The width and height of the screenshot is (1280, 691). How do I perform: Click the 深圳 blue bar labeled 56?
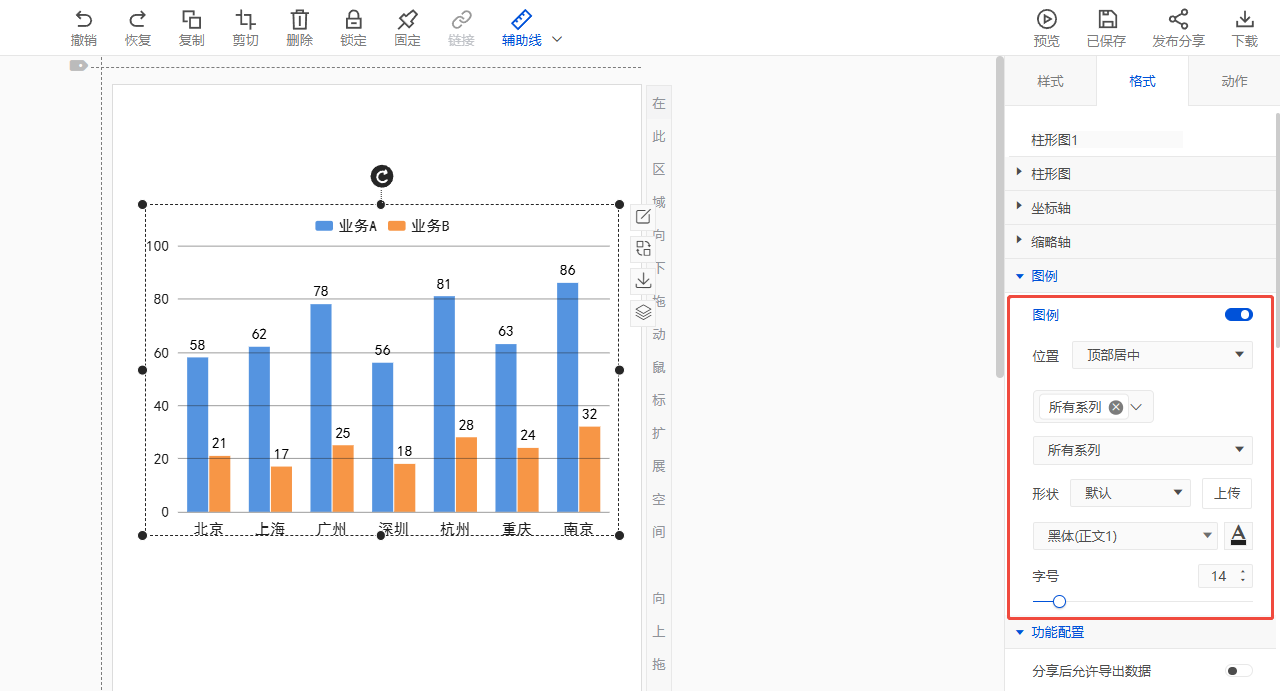click(382, 437)
